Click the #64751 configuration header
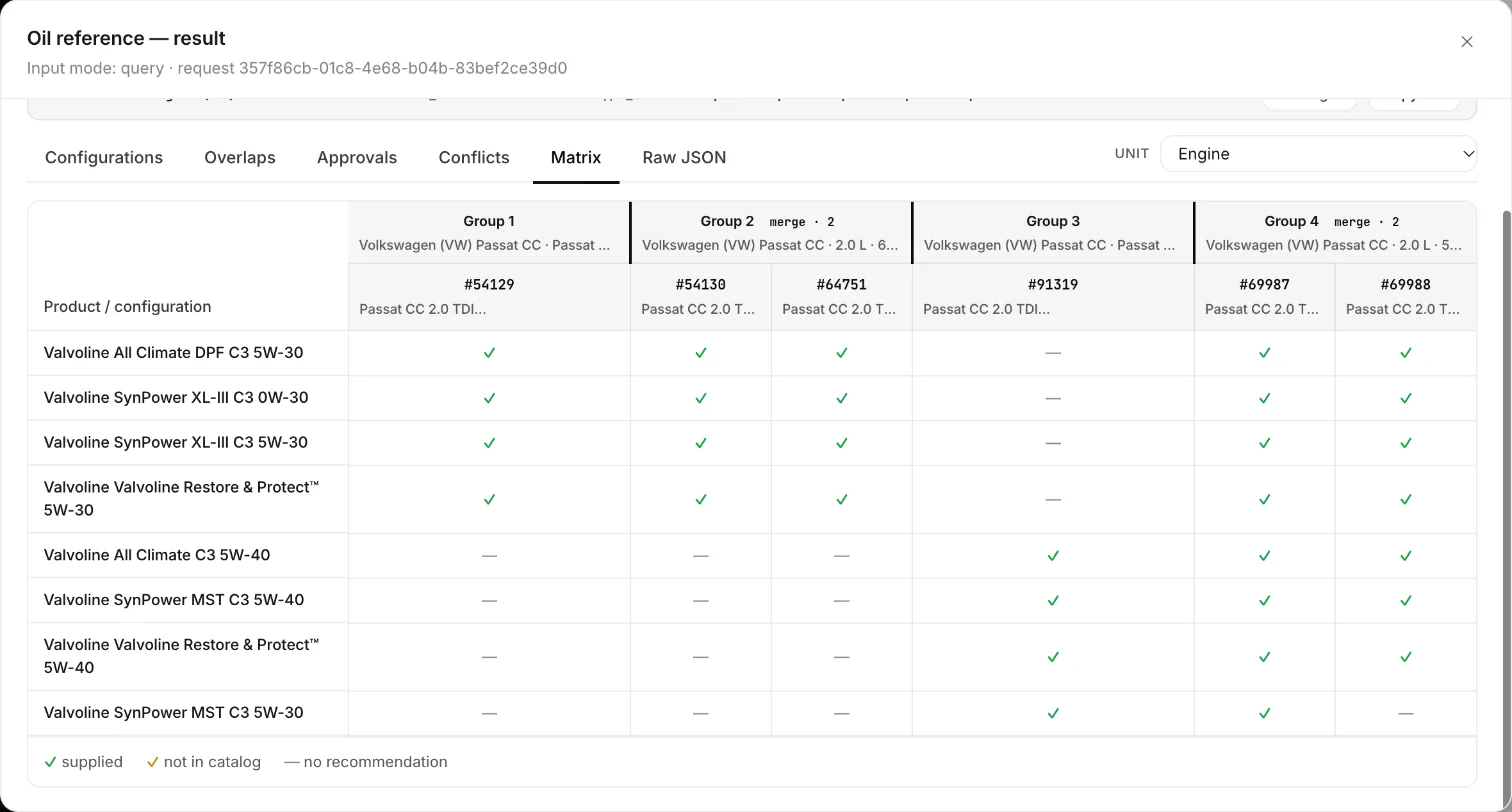Screen dimensions: 1512x812 842,297
